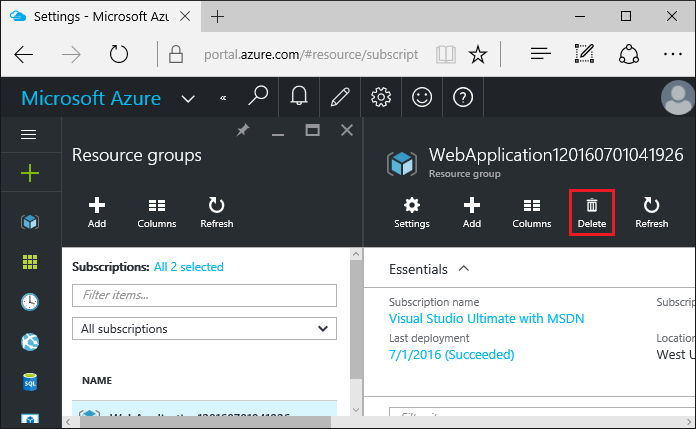
Task: Open Columns in Resource groups blade
Action: click(156, 212)
